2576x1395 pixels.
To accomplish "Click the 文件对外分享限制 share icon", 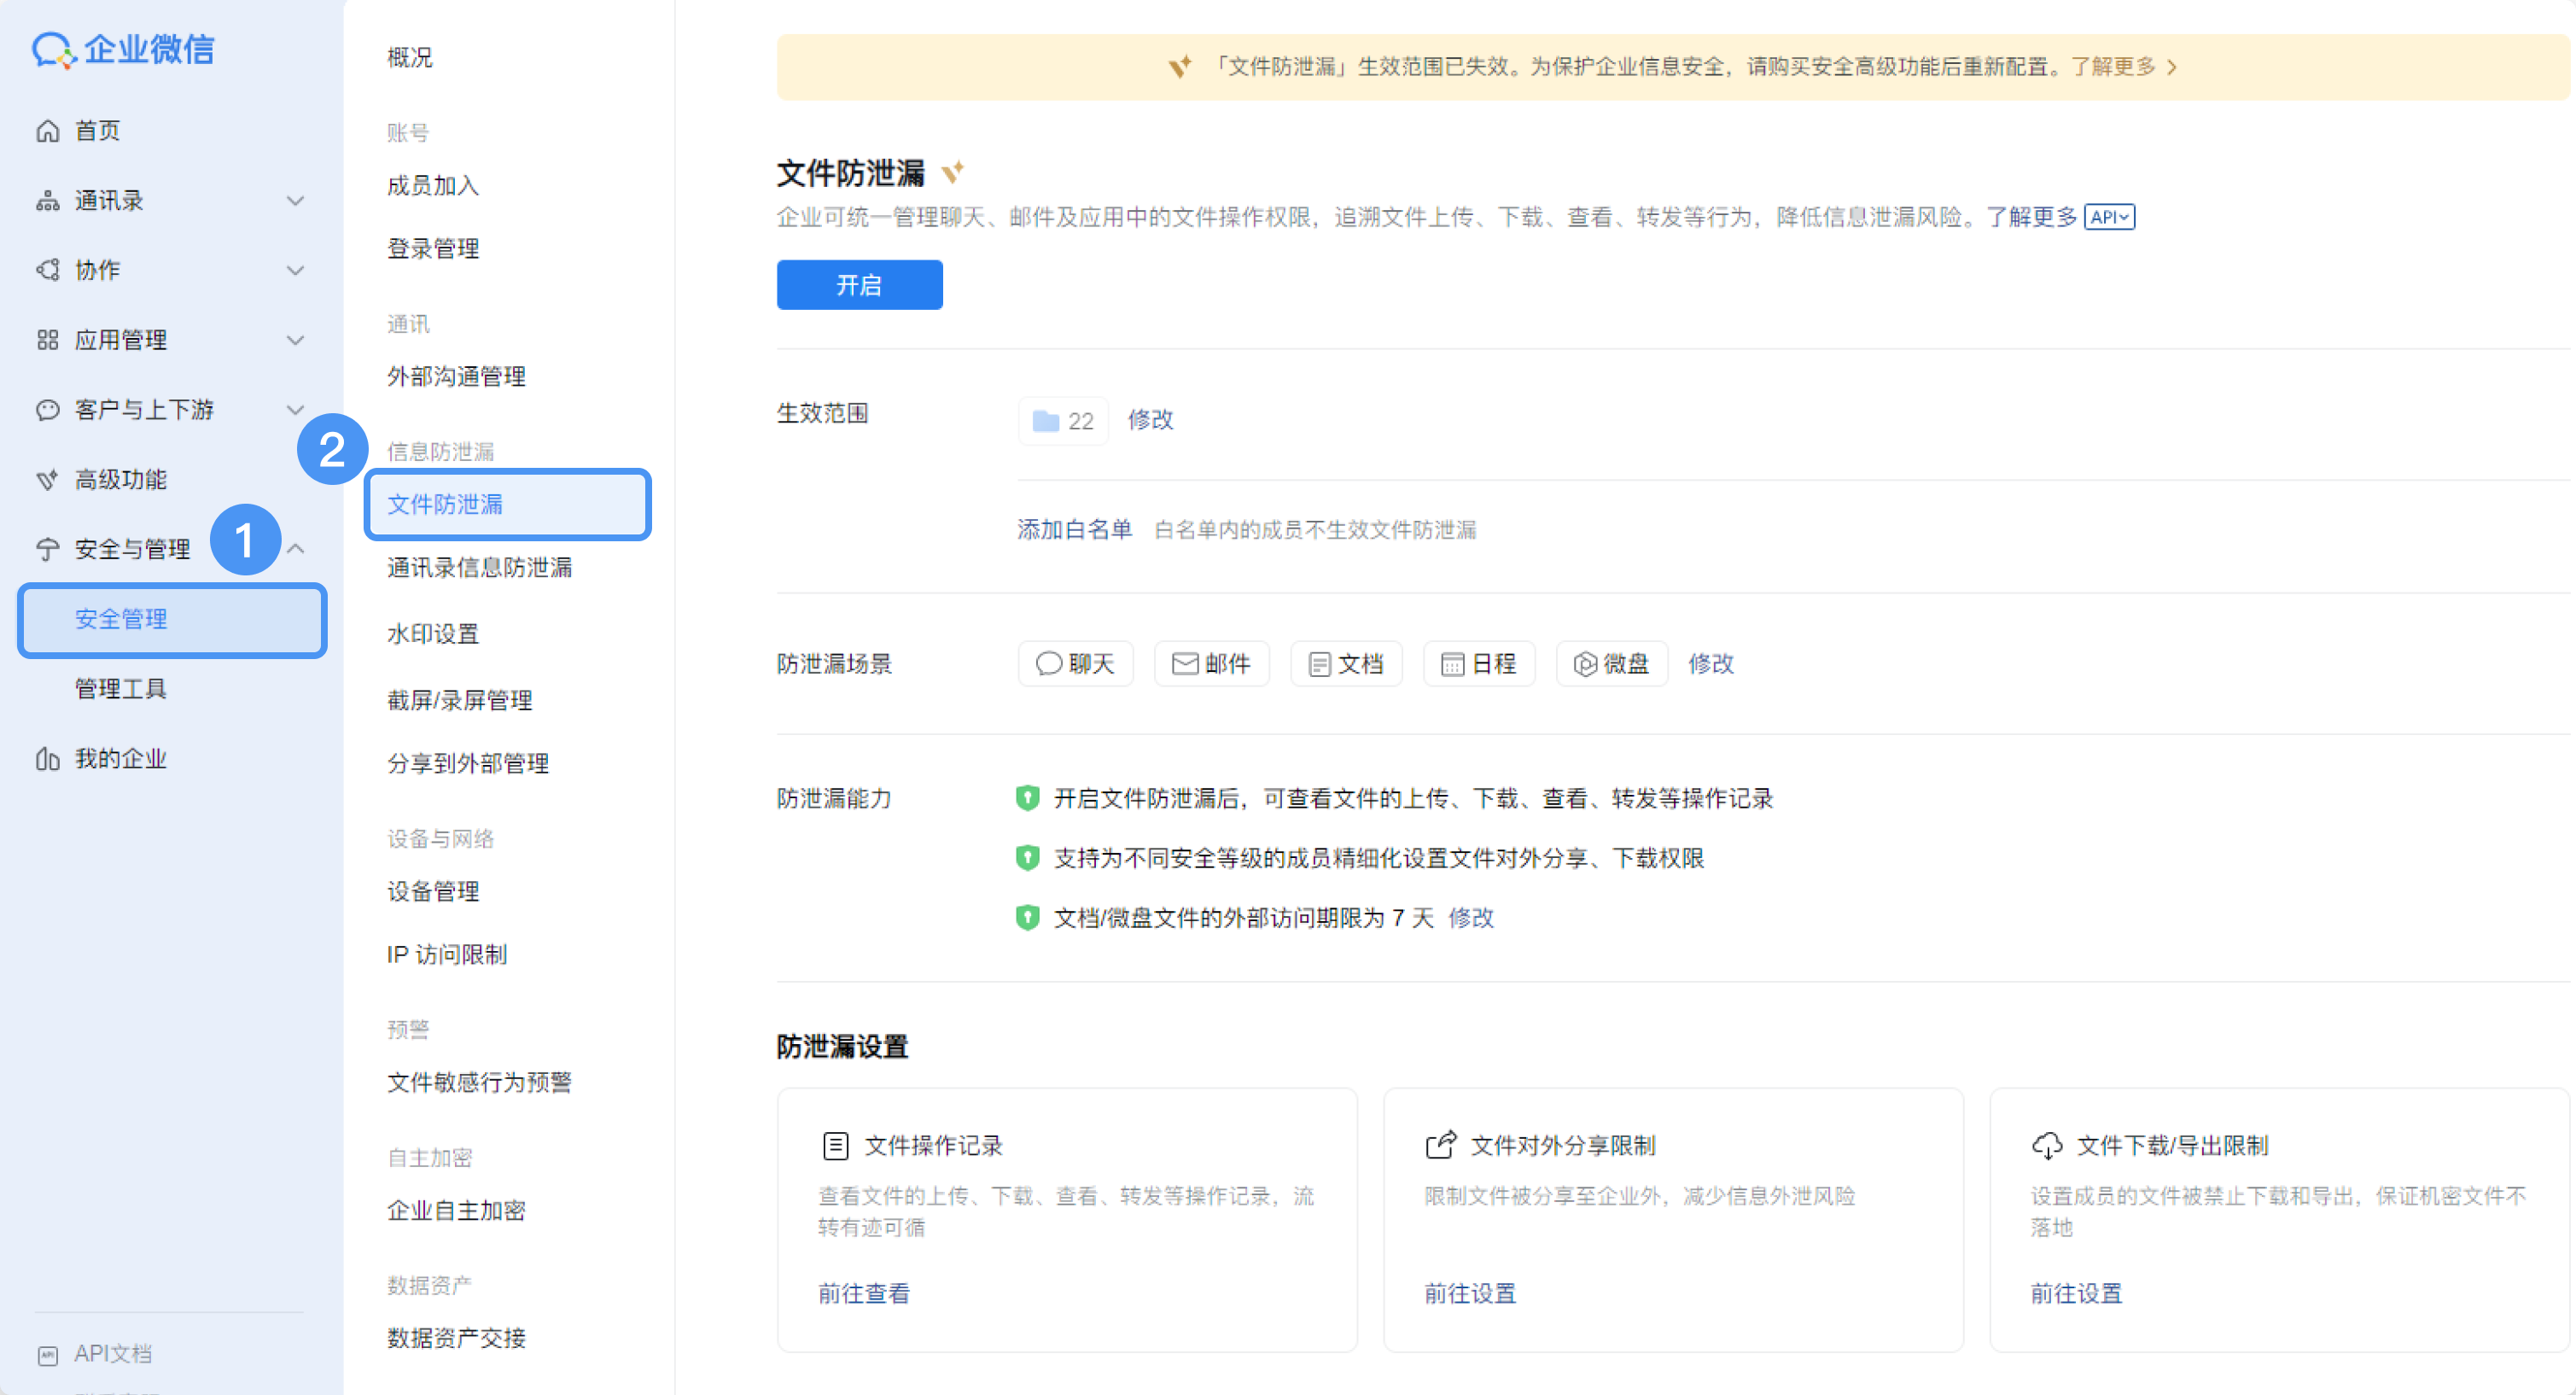I will tap(1440, 1145).
